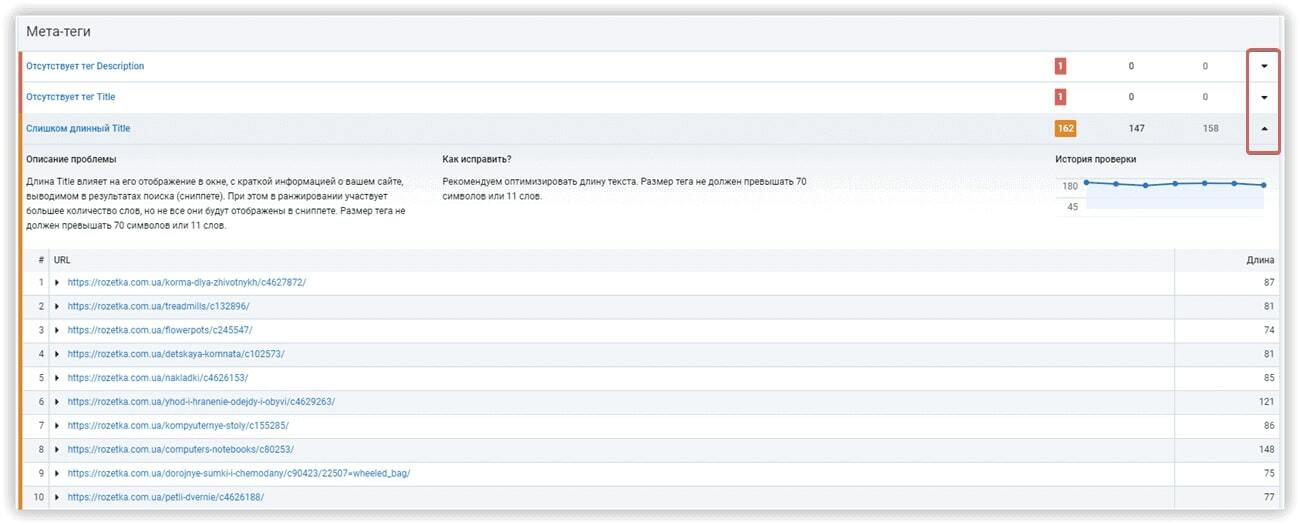
Task: Open the flowerpots/c245547 URL link
Action: coord(160,330)
